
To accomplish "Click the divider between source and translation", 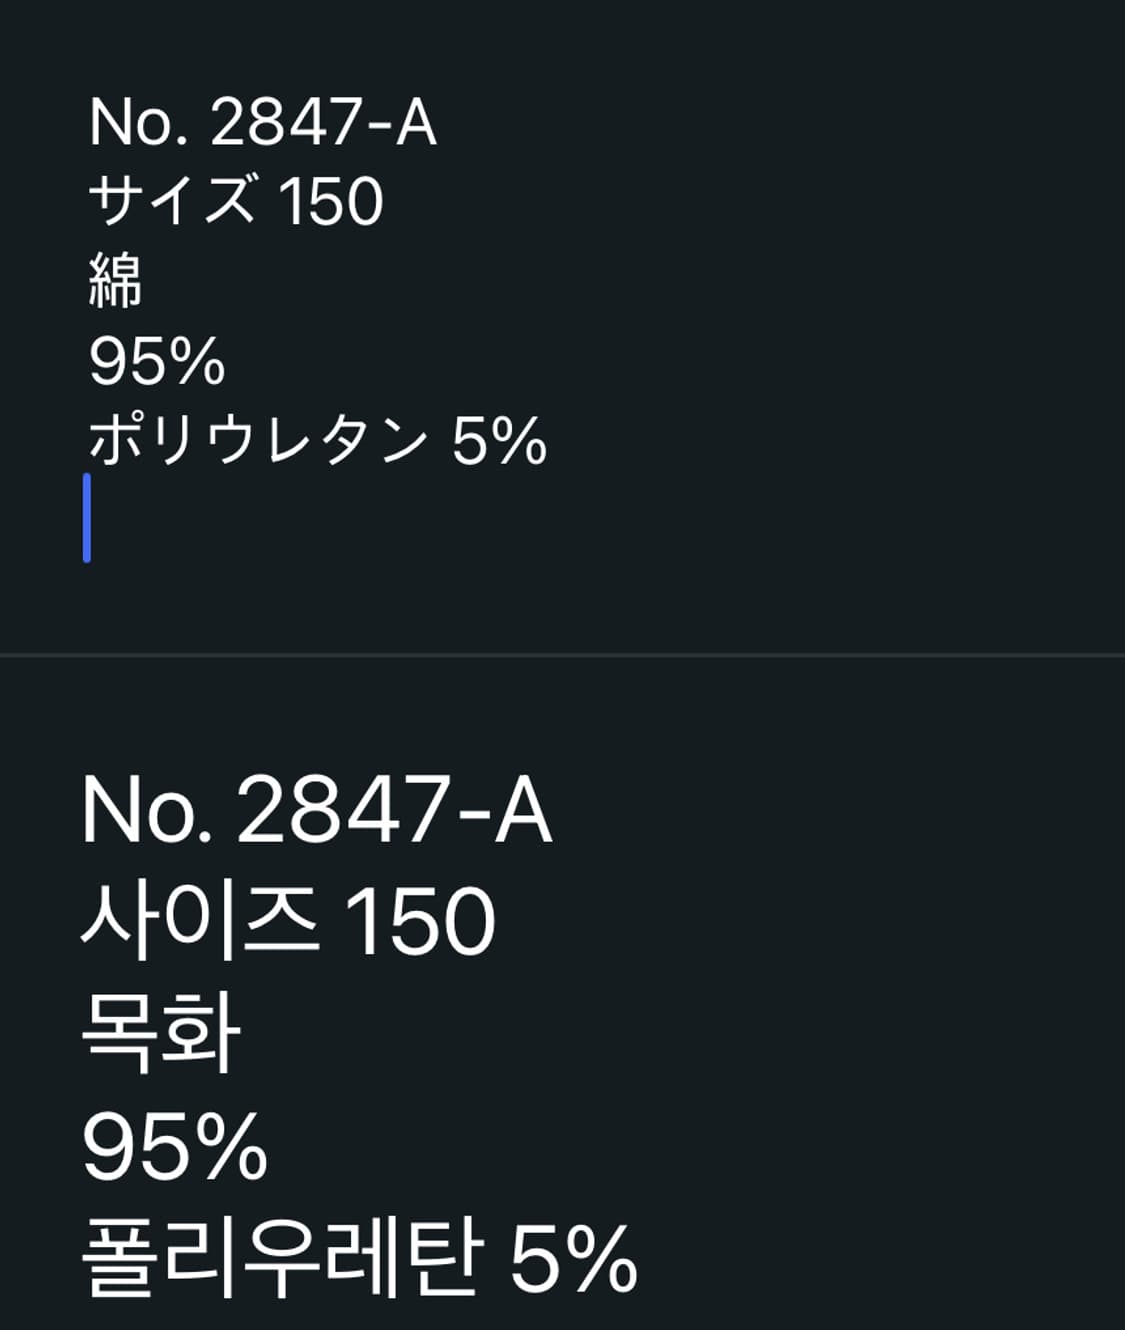I will [562, 655].
